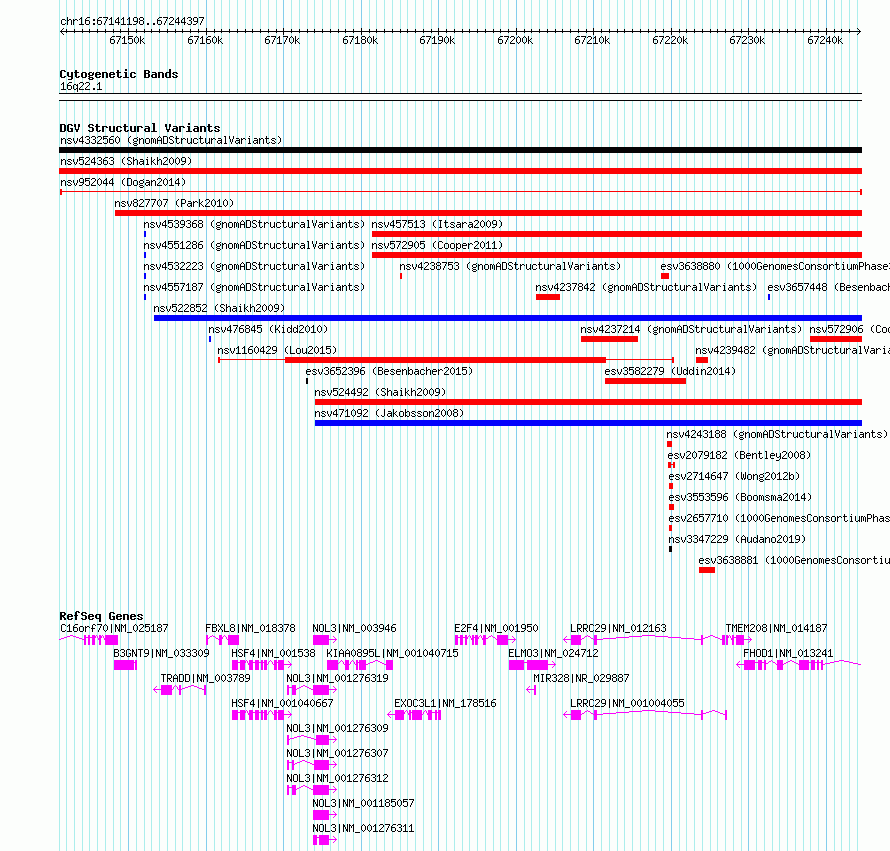Screen dimensions: 890x851
Task: Select the chr16:67141198..67244397 region label
Action: click(x=132, y=21)
